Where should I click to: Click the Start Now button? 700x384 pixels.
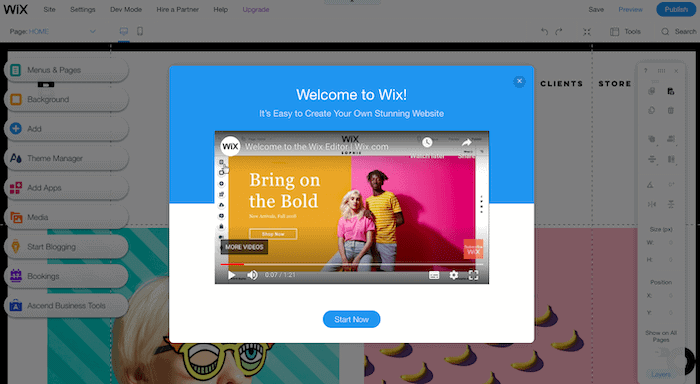(x=351, y=319)
